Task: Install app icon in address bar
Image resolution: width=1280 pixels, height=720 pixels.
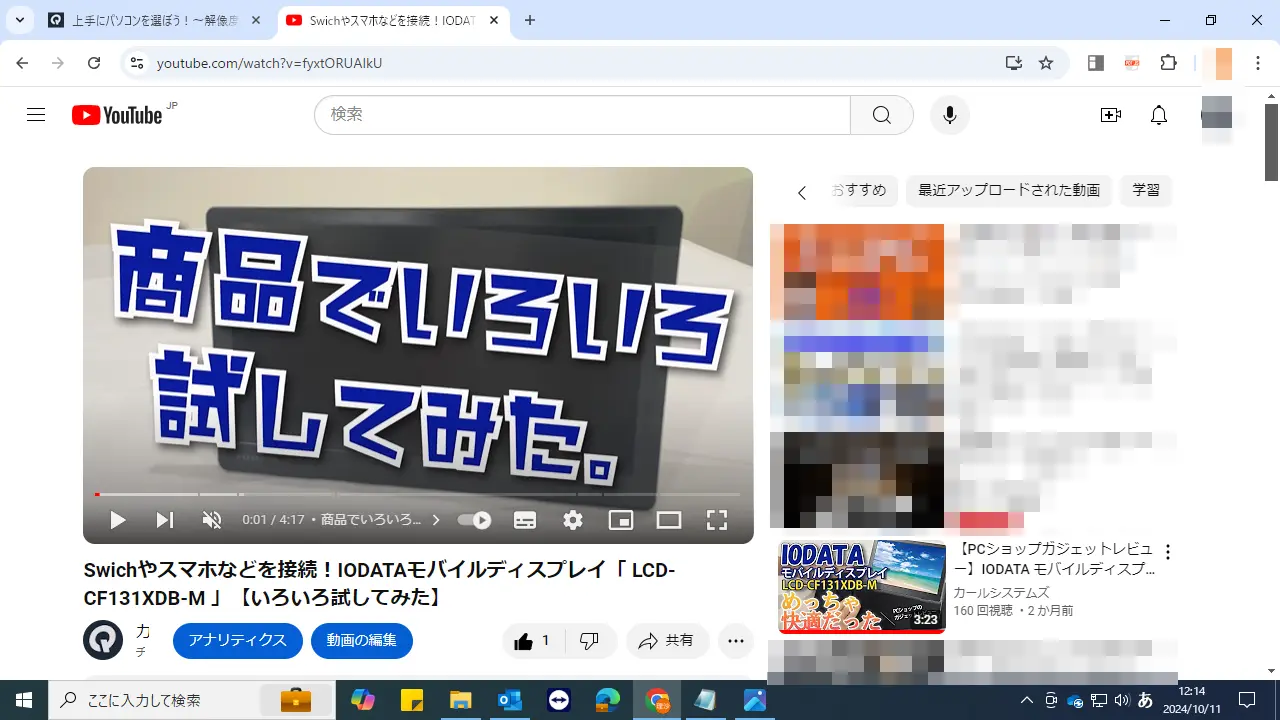Action: tap(1014, 63)
